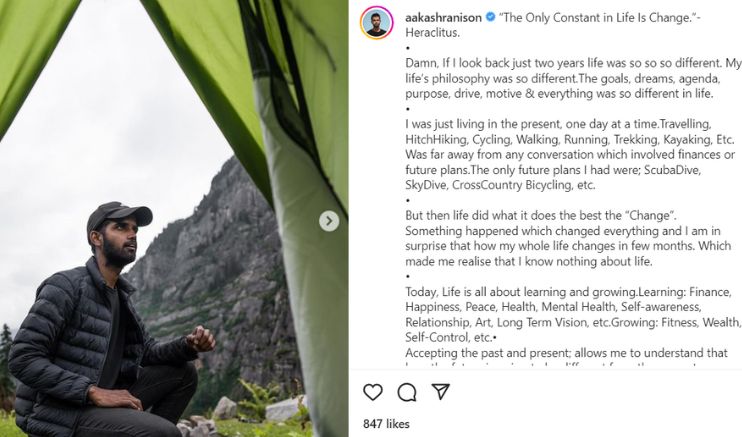Advance to next photo with arrow
The height and width of the screenshot is (437, 742).
pos(329,221)
